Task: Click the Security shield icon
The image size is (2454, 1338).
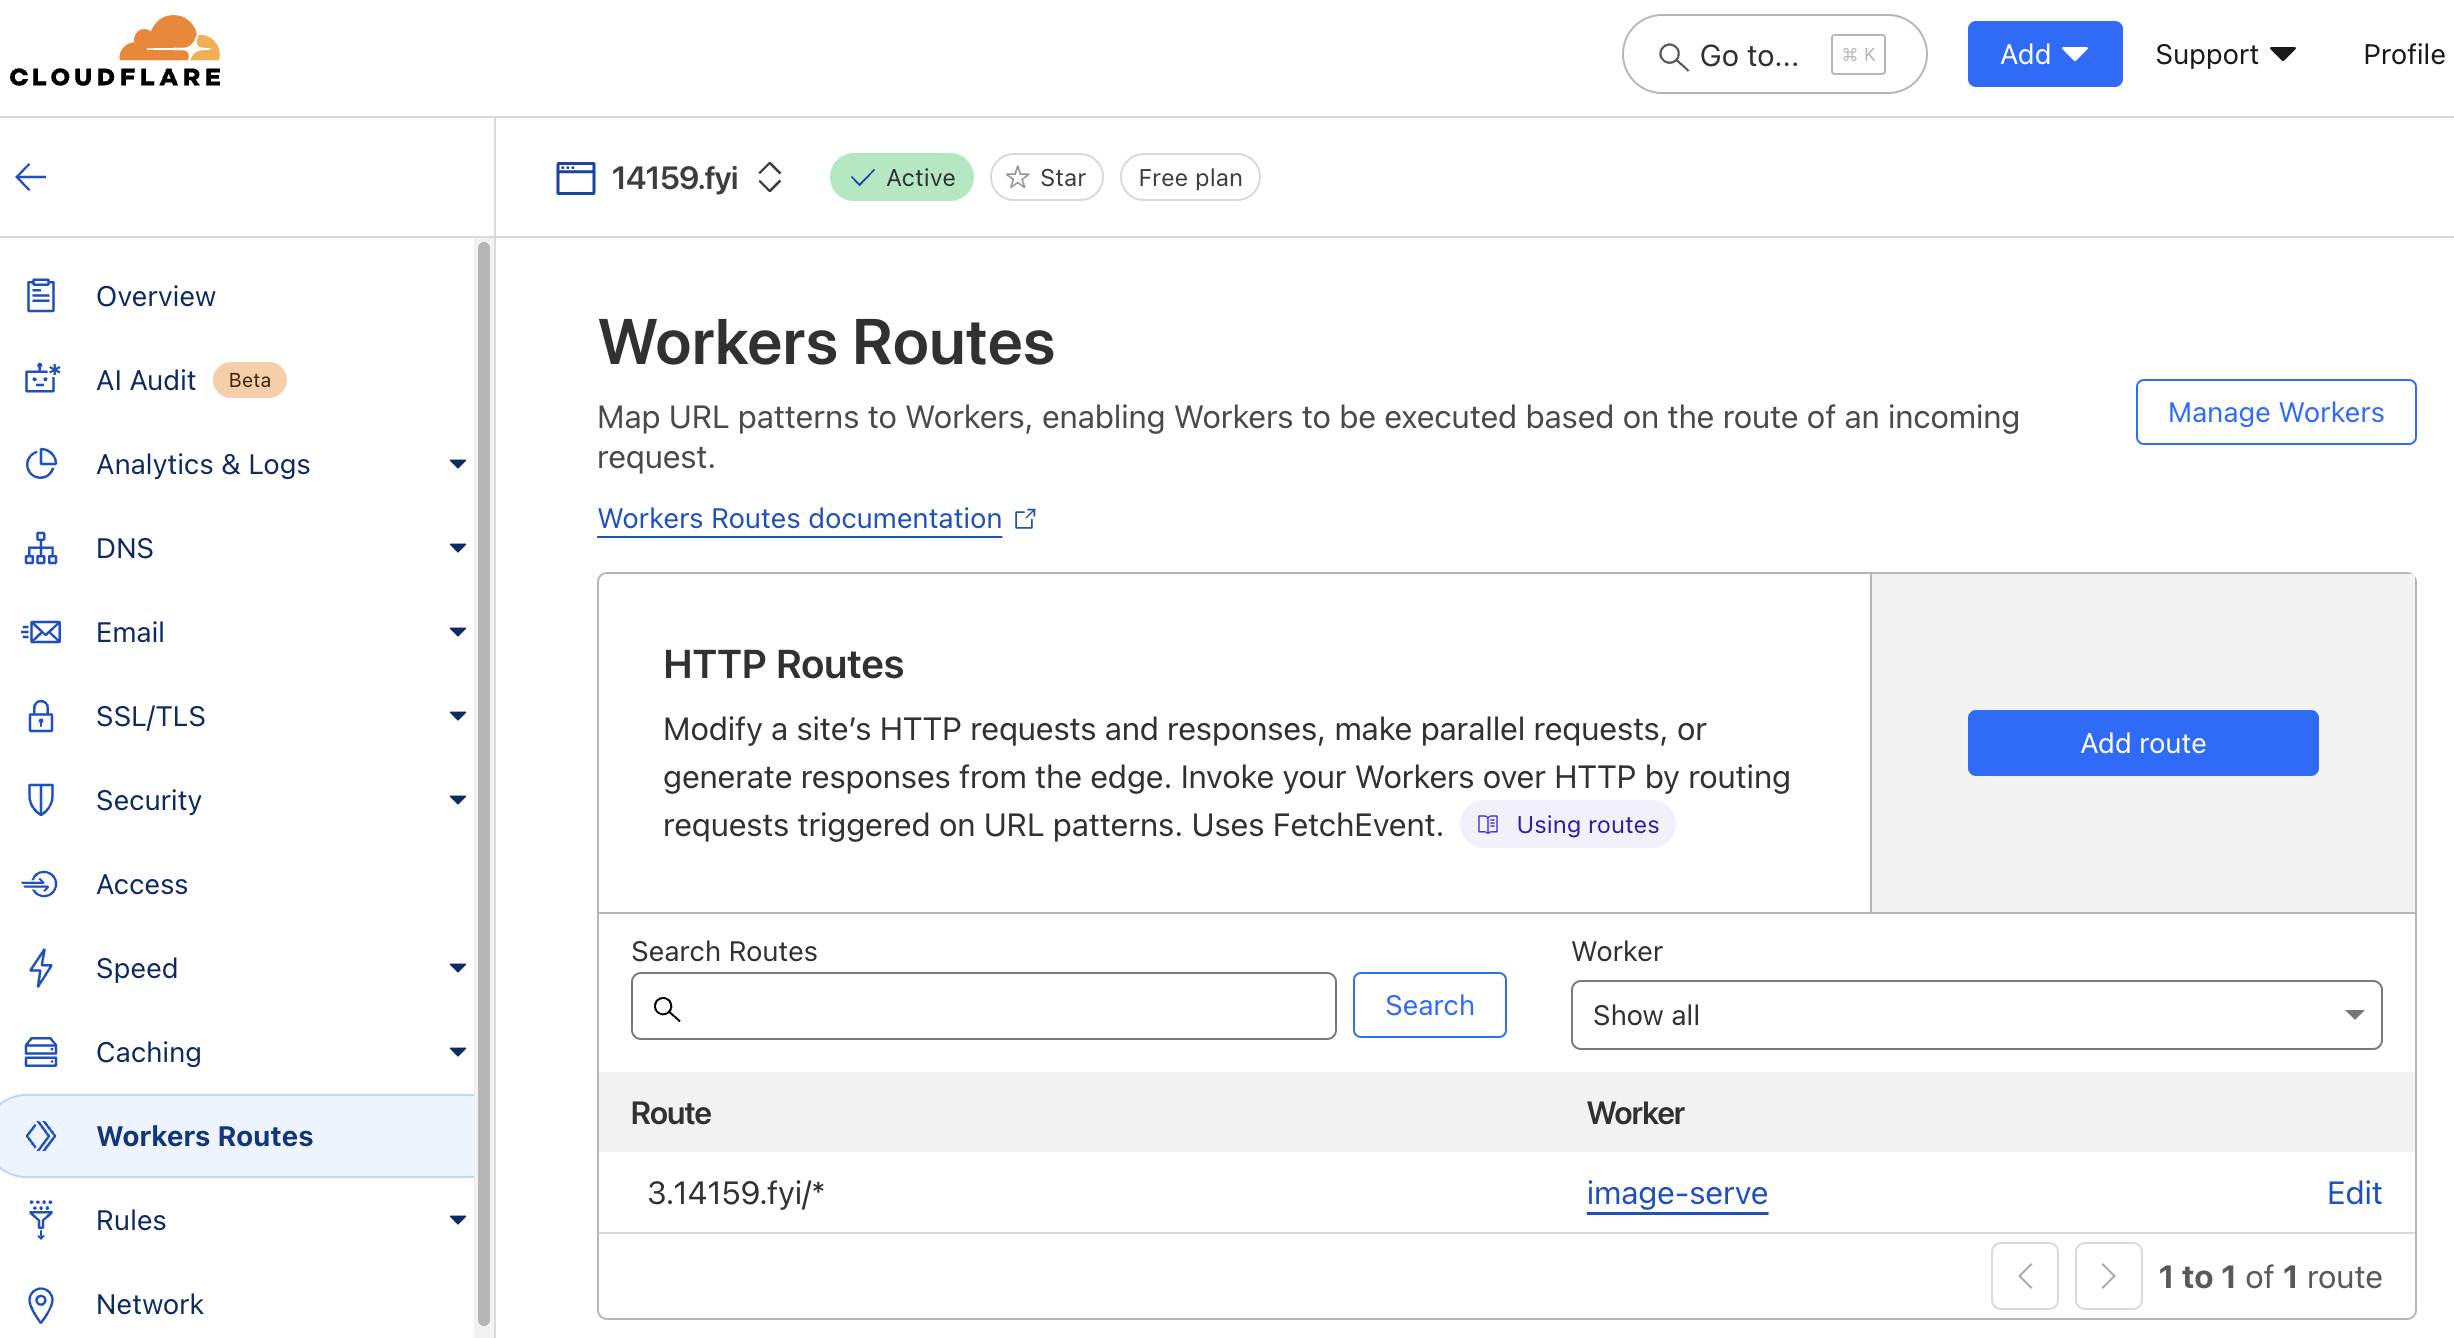Action: pyautogui.click(x=41, y=800)
